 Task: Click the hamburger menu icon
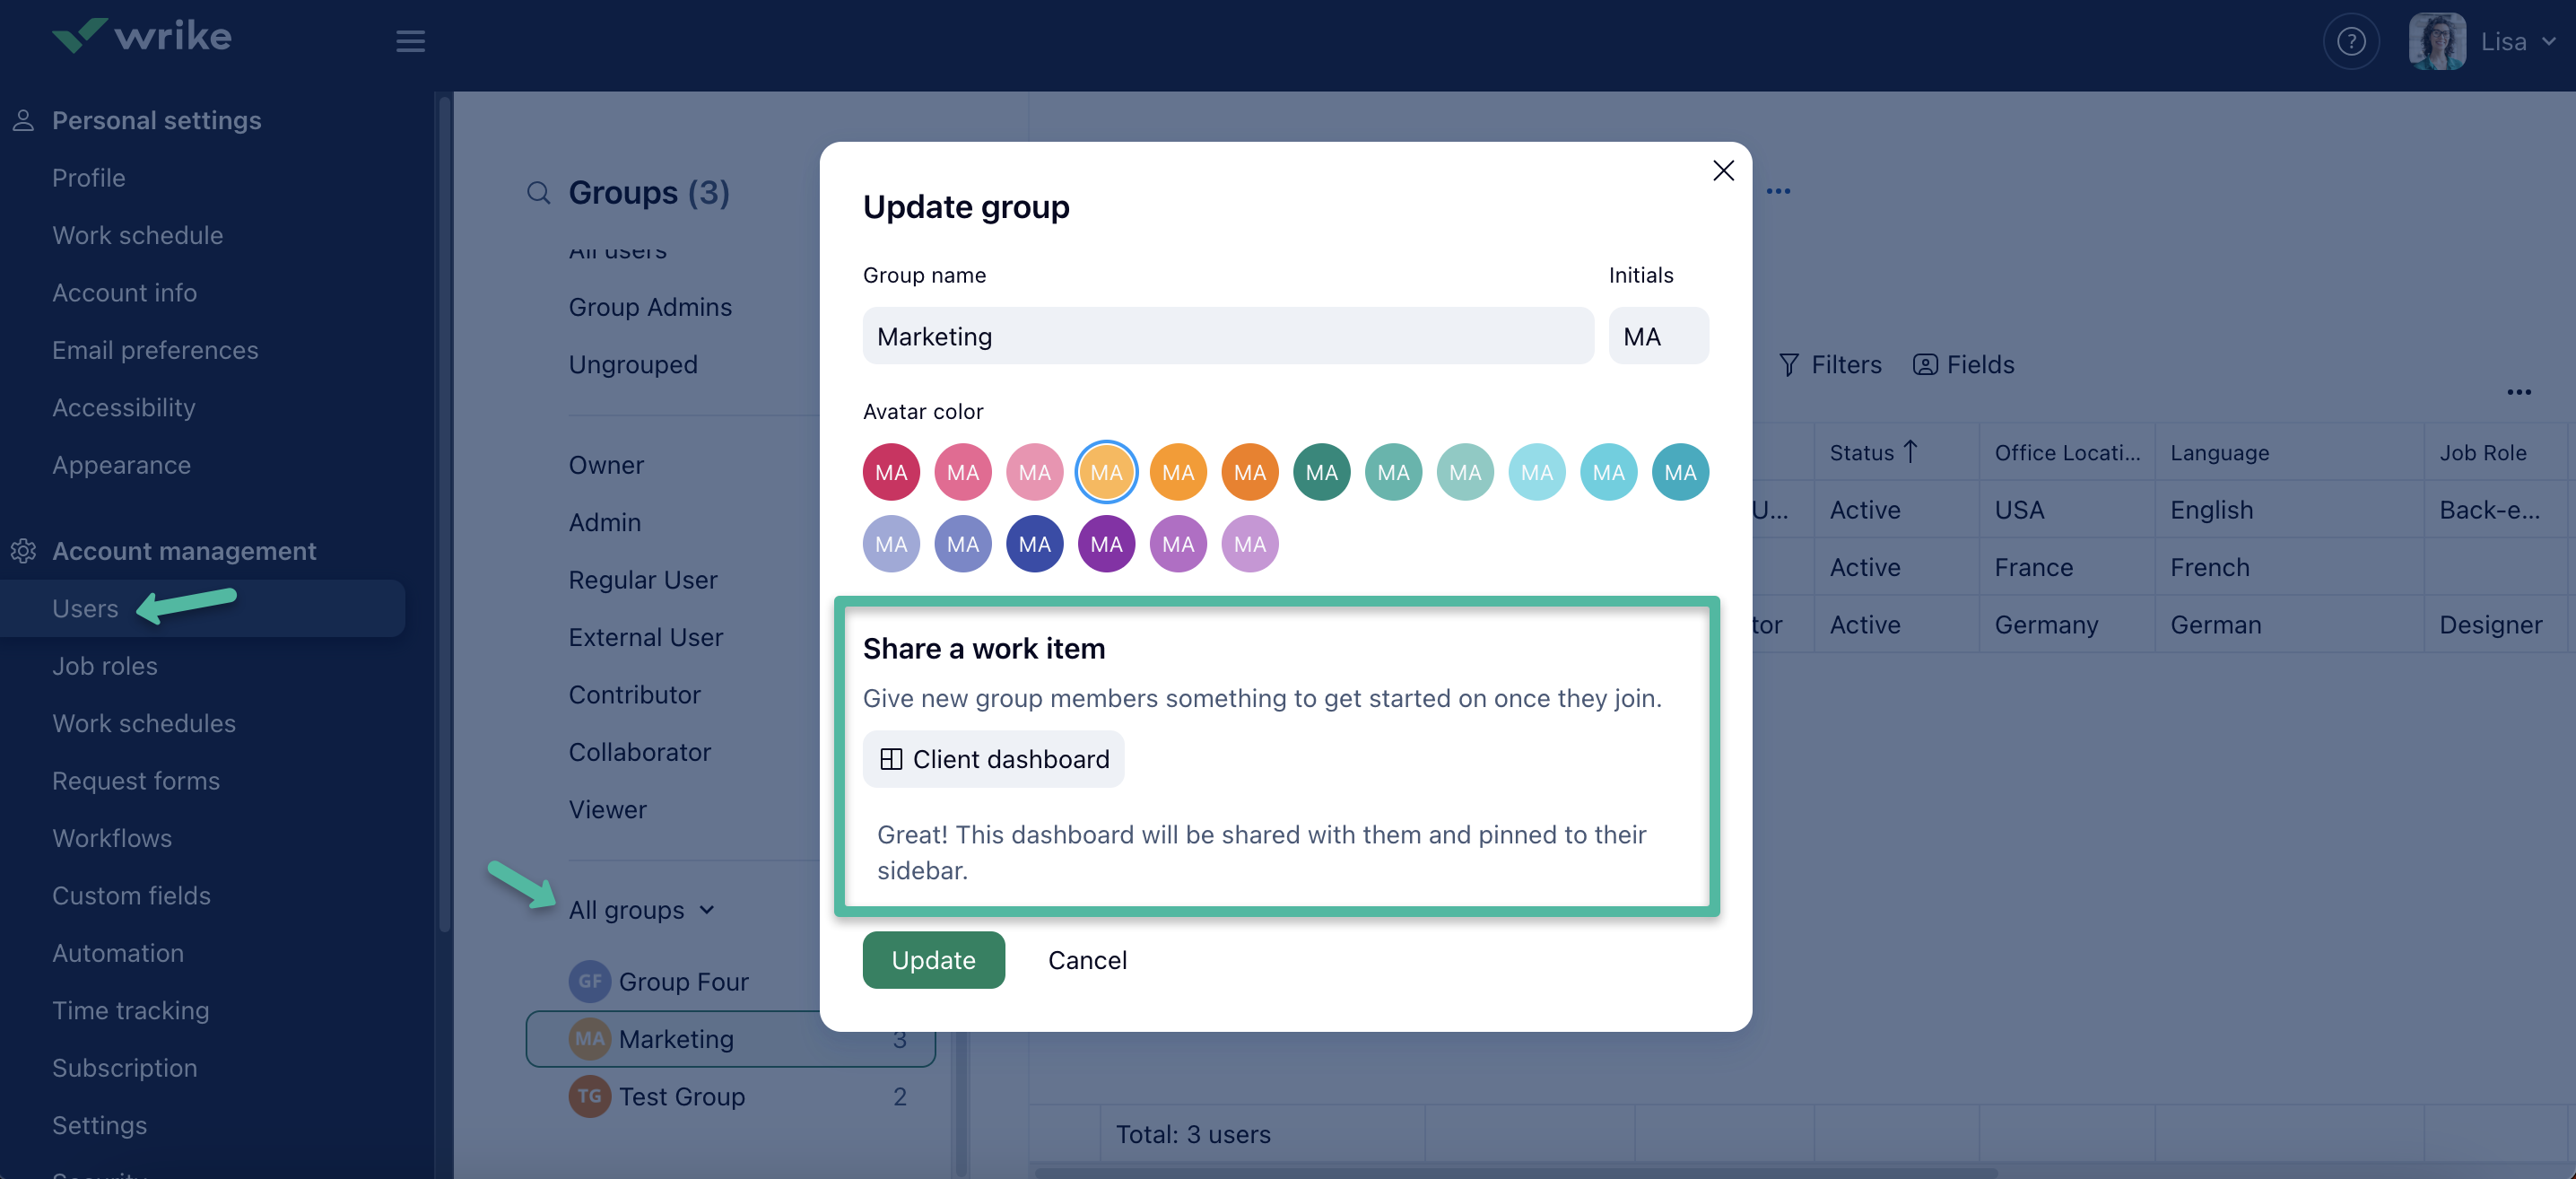pyautogui.click(x=410, y=41)
